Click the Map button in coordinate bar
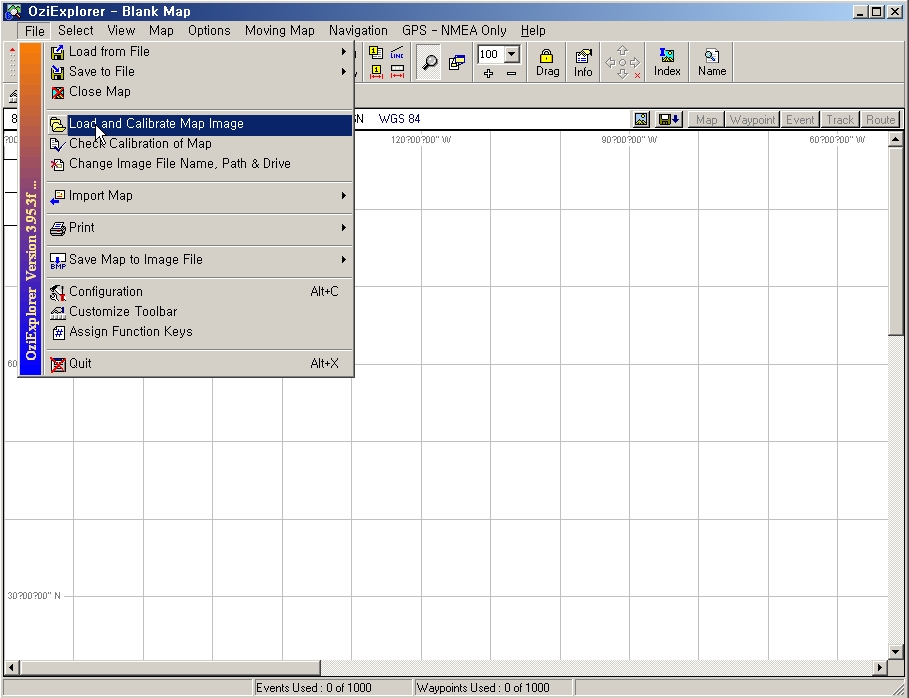The width and height of the screenshot is (909, 698). point(706,120)
